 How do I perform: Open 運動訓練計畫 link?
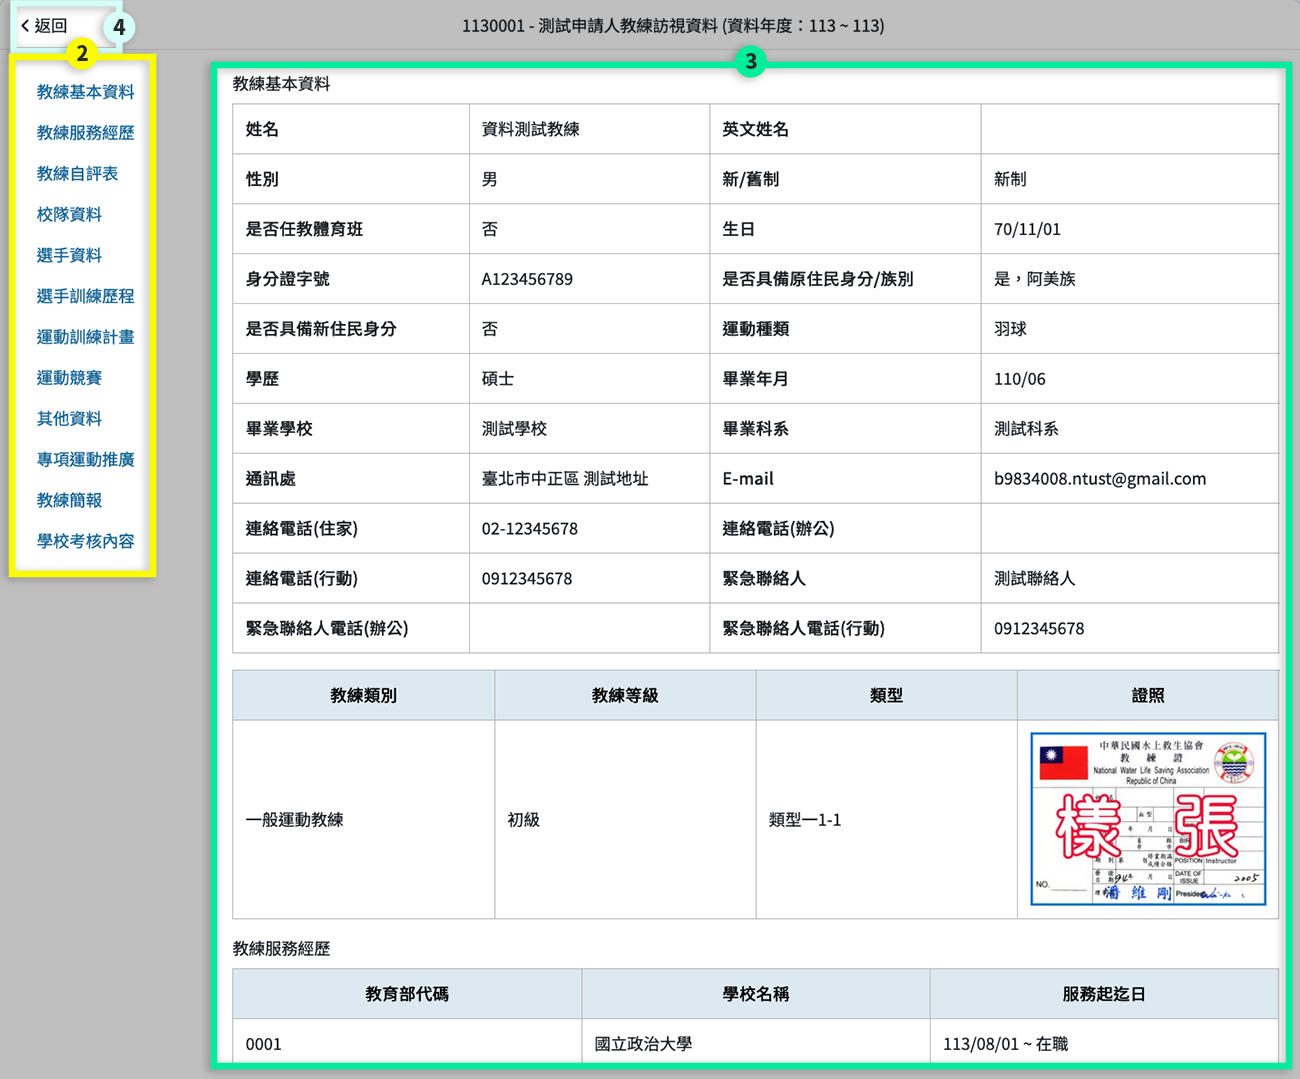point(85,337)
